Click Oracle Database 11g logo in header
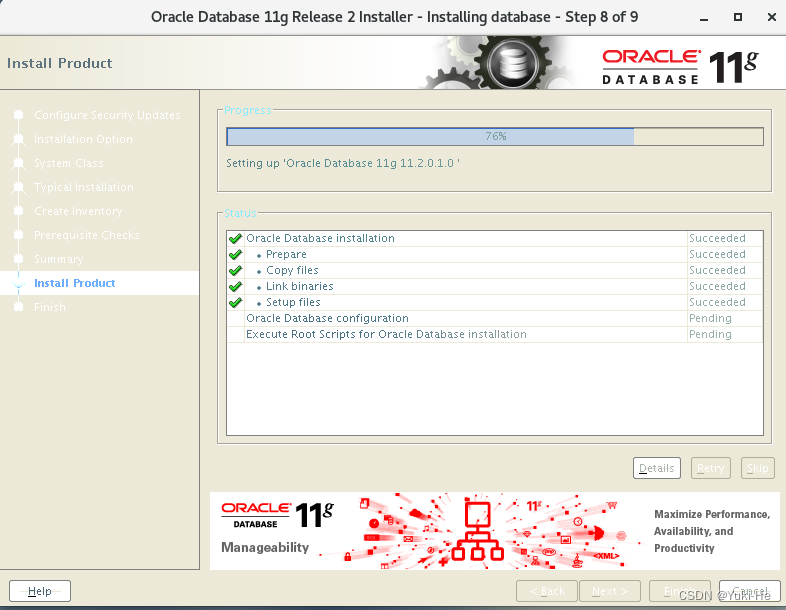Viewport: 786px width, 610px height. [680, 67]
